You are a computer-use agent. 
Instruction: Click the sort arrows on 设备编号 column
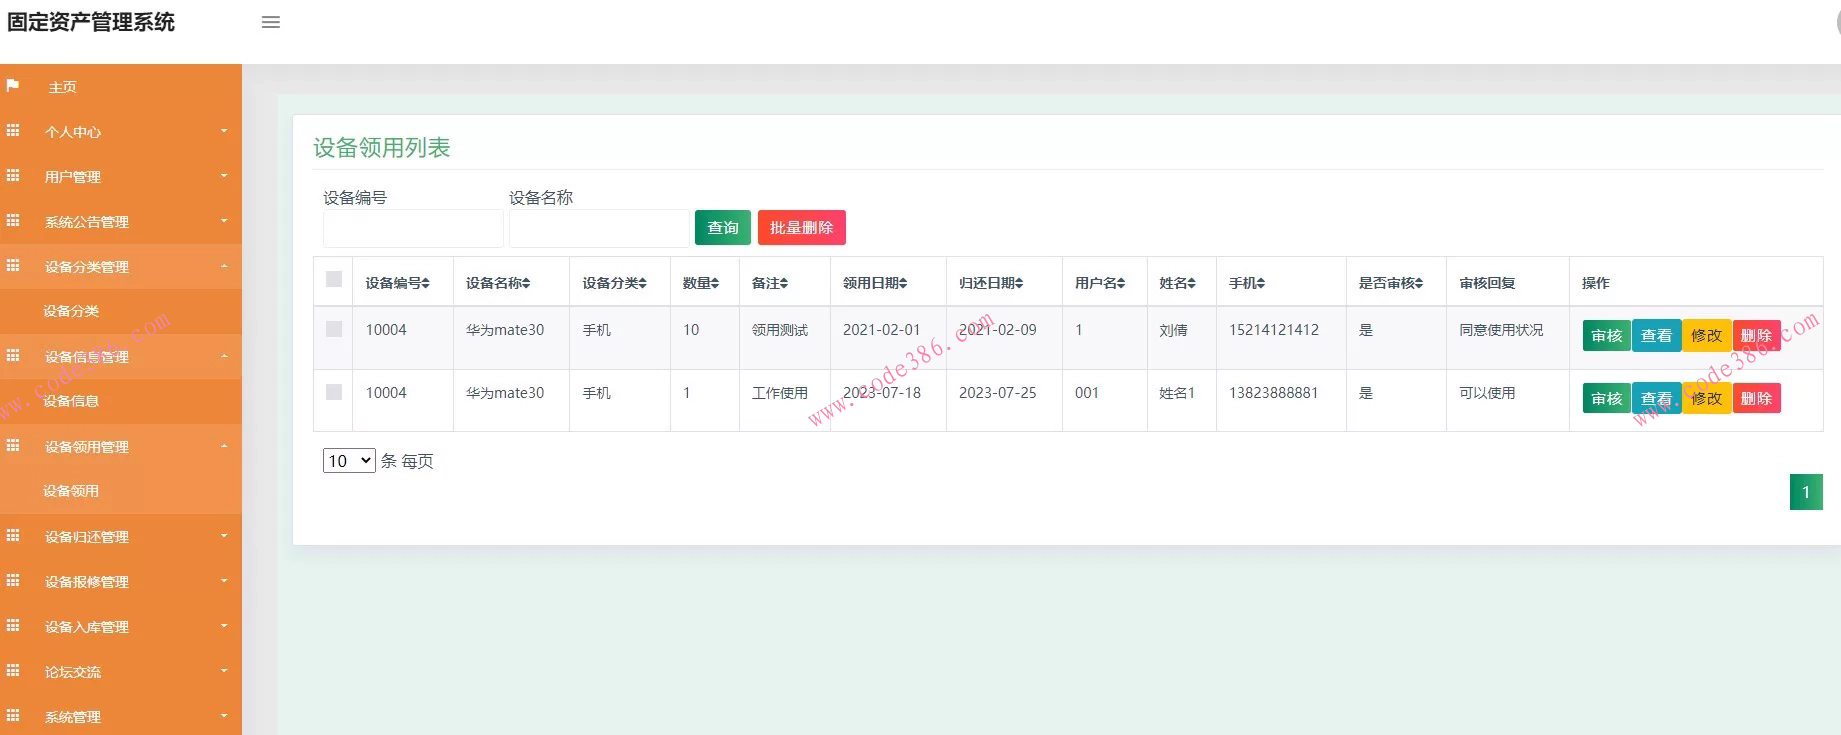point(426,284)
